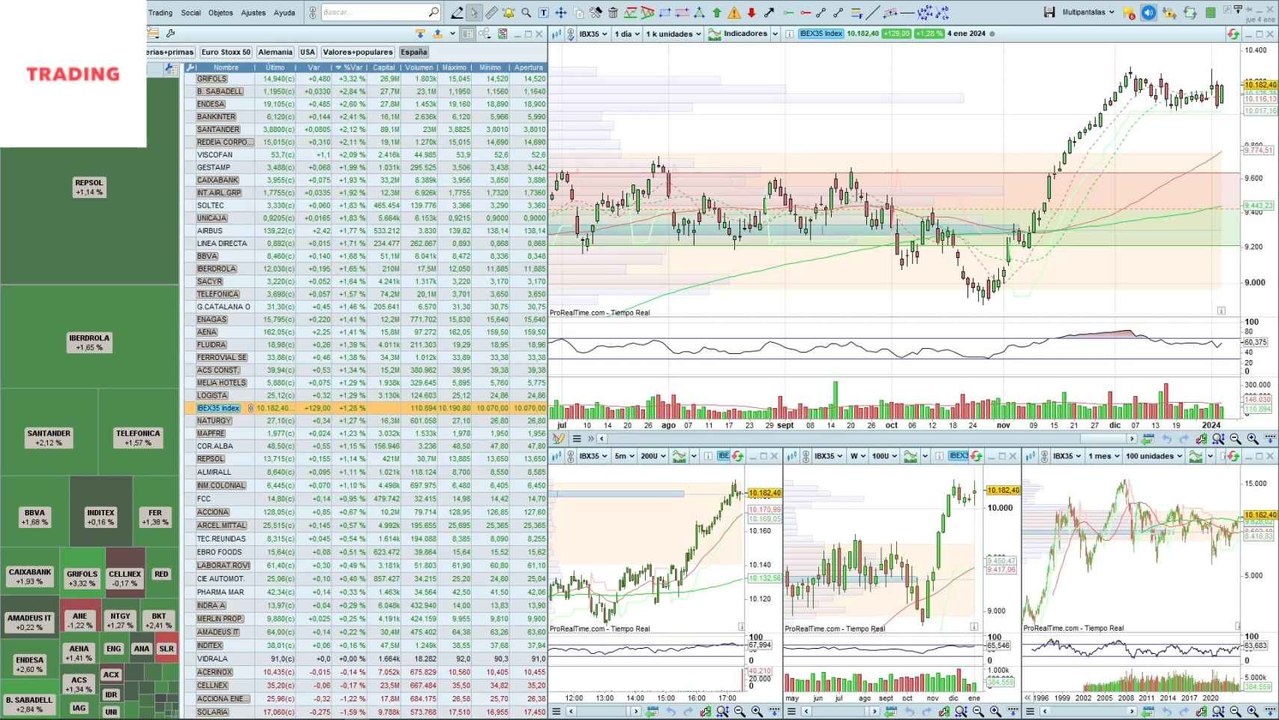This screenshot has height=720, width=1279.
Task: Click the trash delete objects icon
Action: click(x=614, y=12)
